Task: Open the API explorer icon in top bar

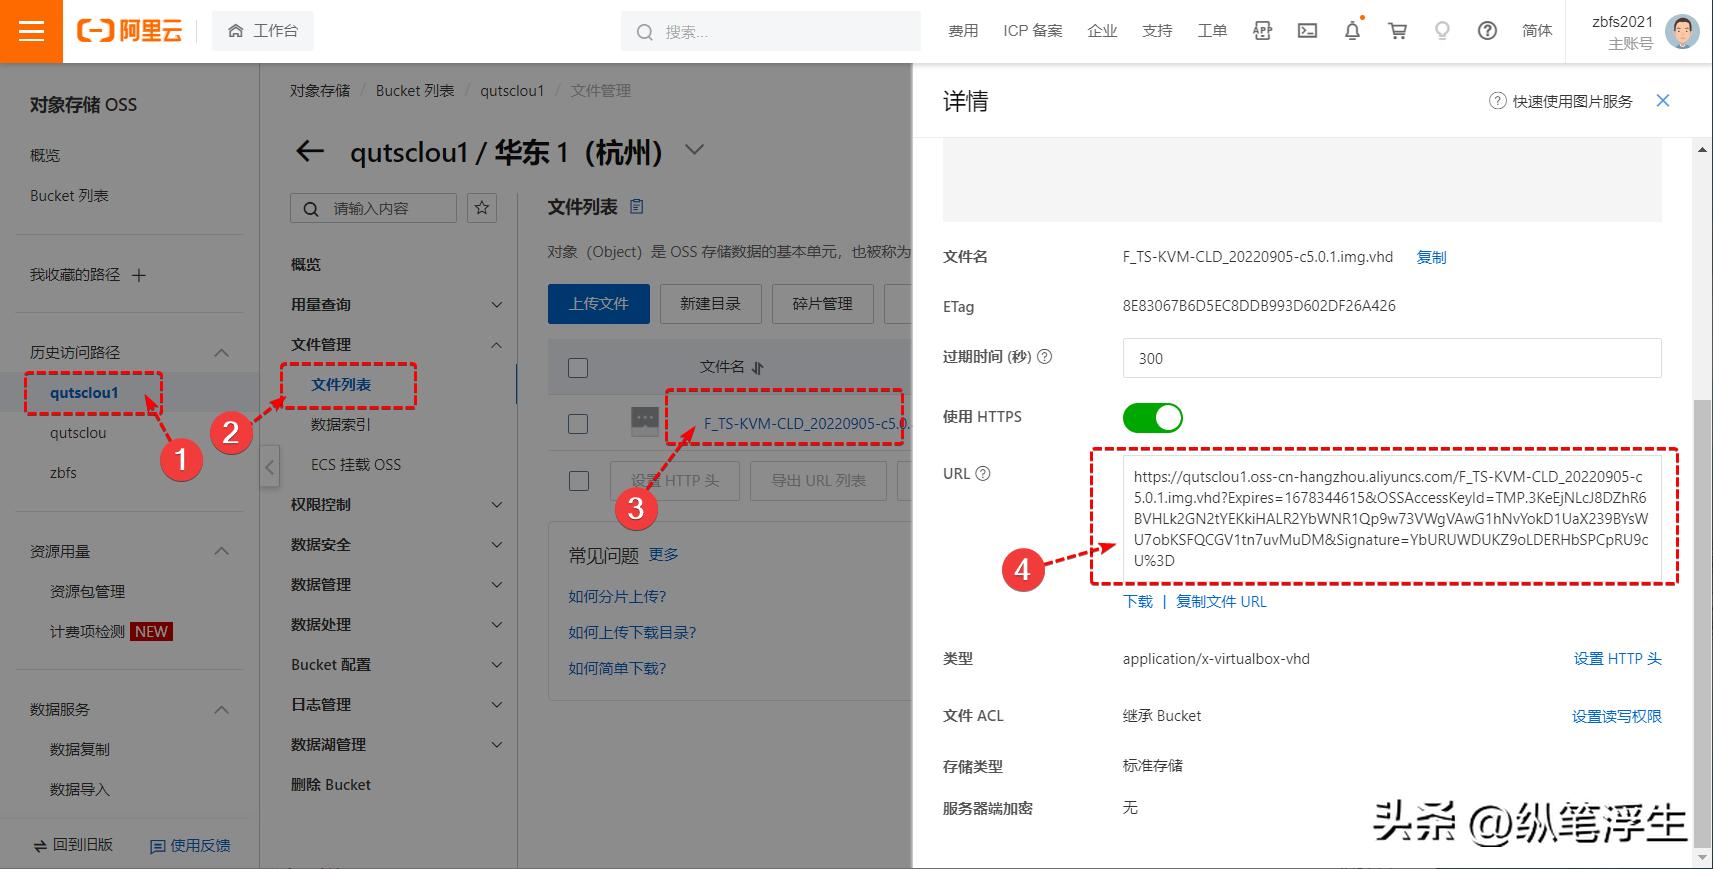Action: [x=1262, y=31]
